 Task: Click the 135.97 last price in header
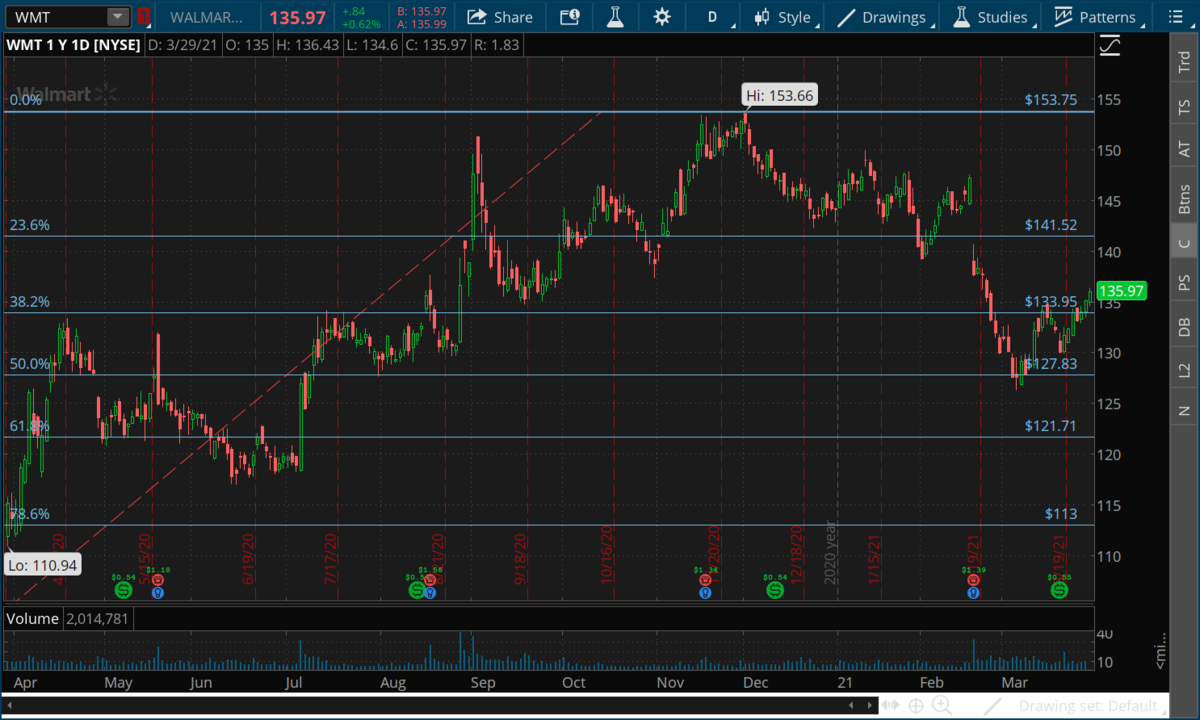point(298,17)
